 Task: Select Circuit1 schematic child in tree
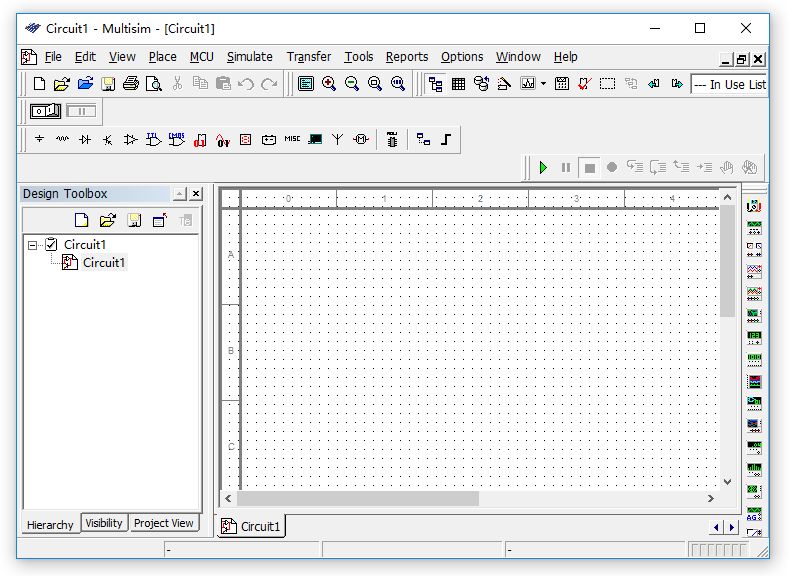(x=103, y=263)
